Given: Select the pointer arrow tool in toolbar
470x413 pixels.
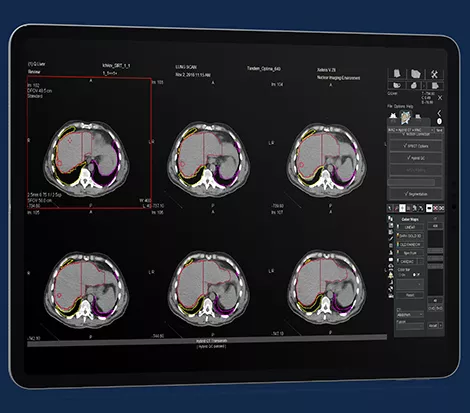Looking at the screenshot, I should [390, 208].
